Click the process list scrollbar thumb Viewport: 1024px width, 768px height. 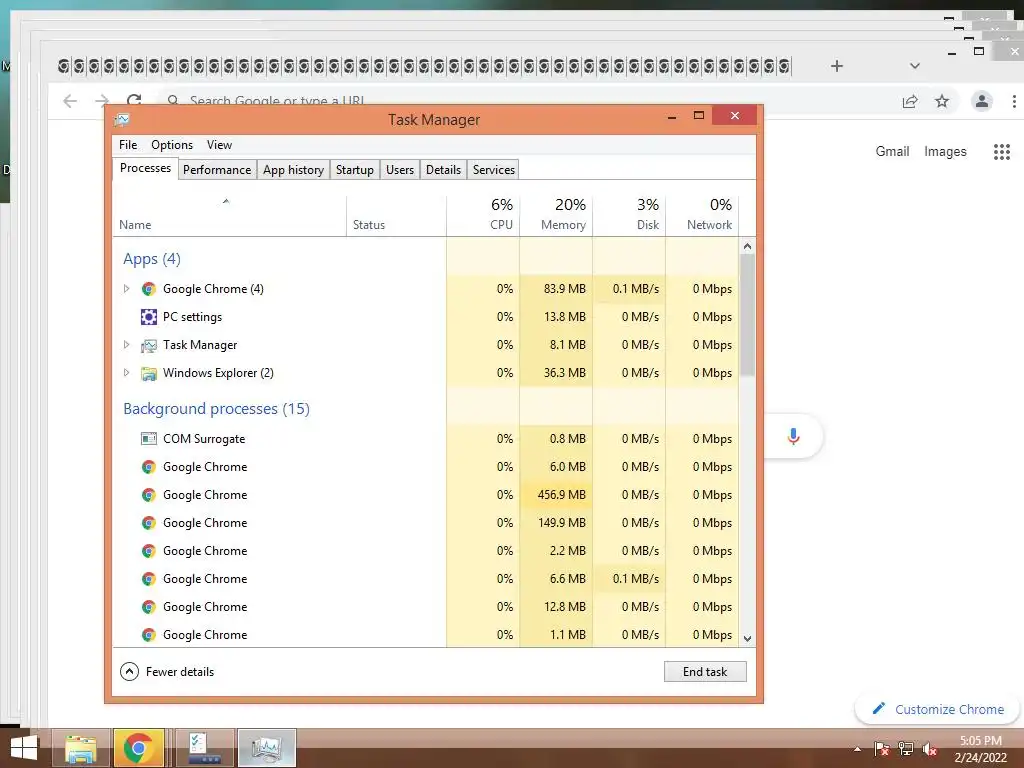pos(748,315)
